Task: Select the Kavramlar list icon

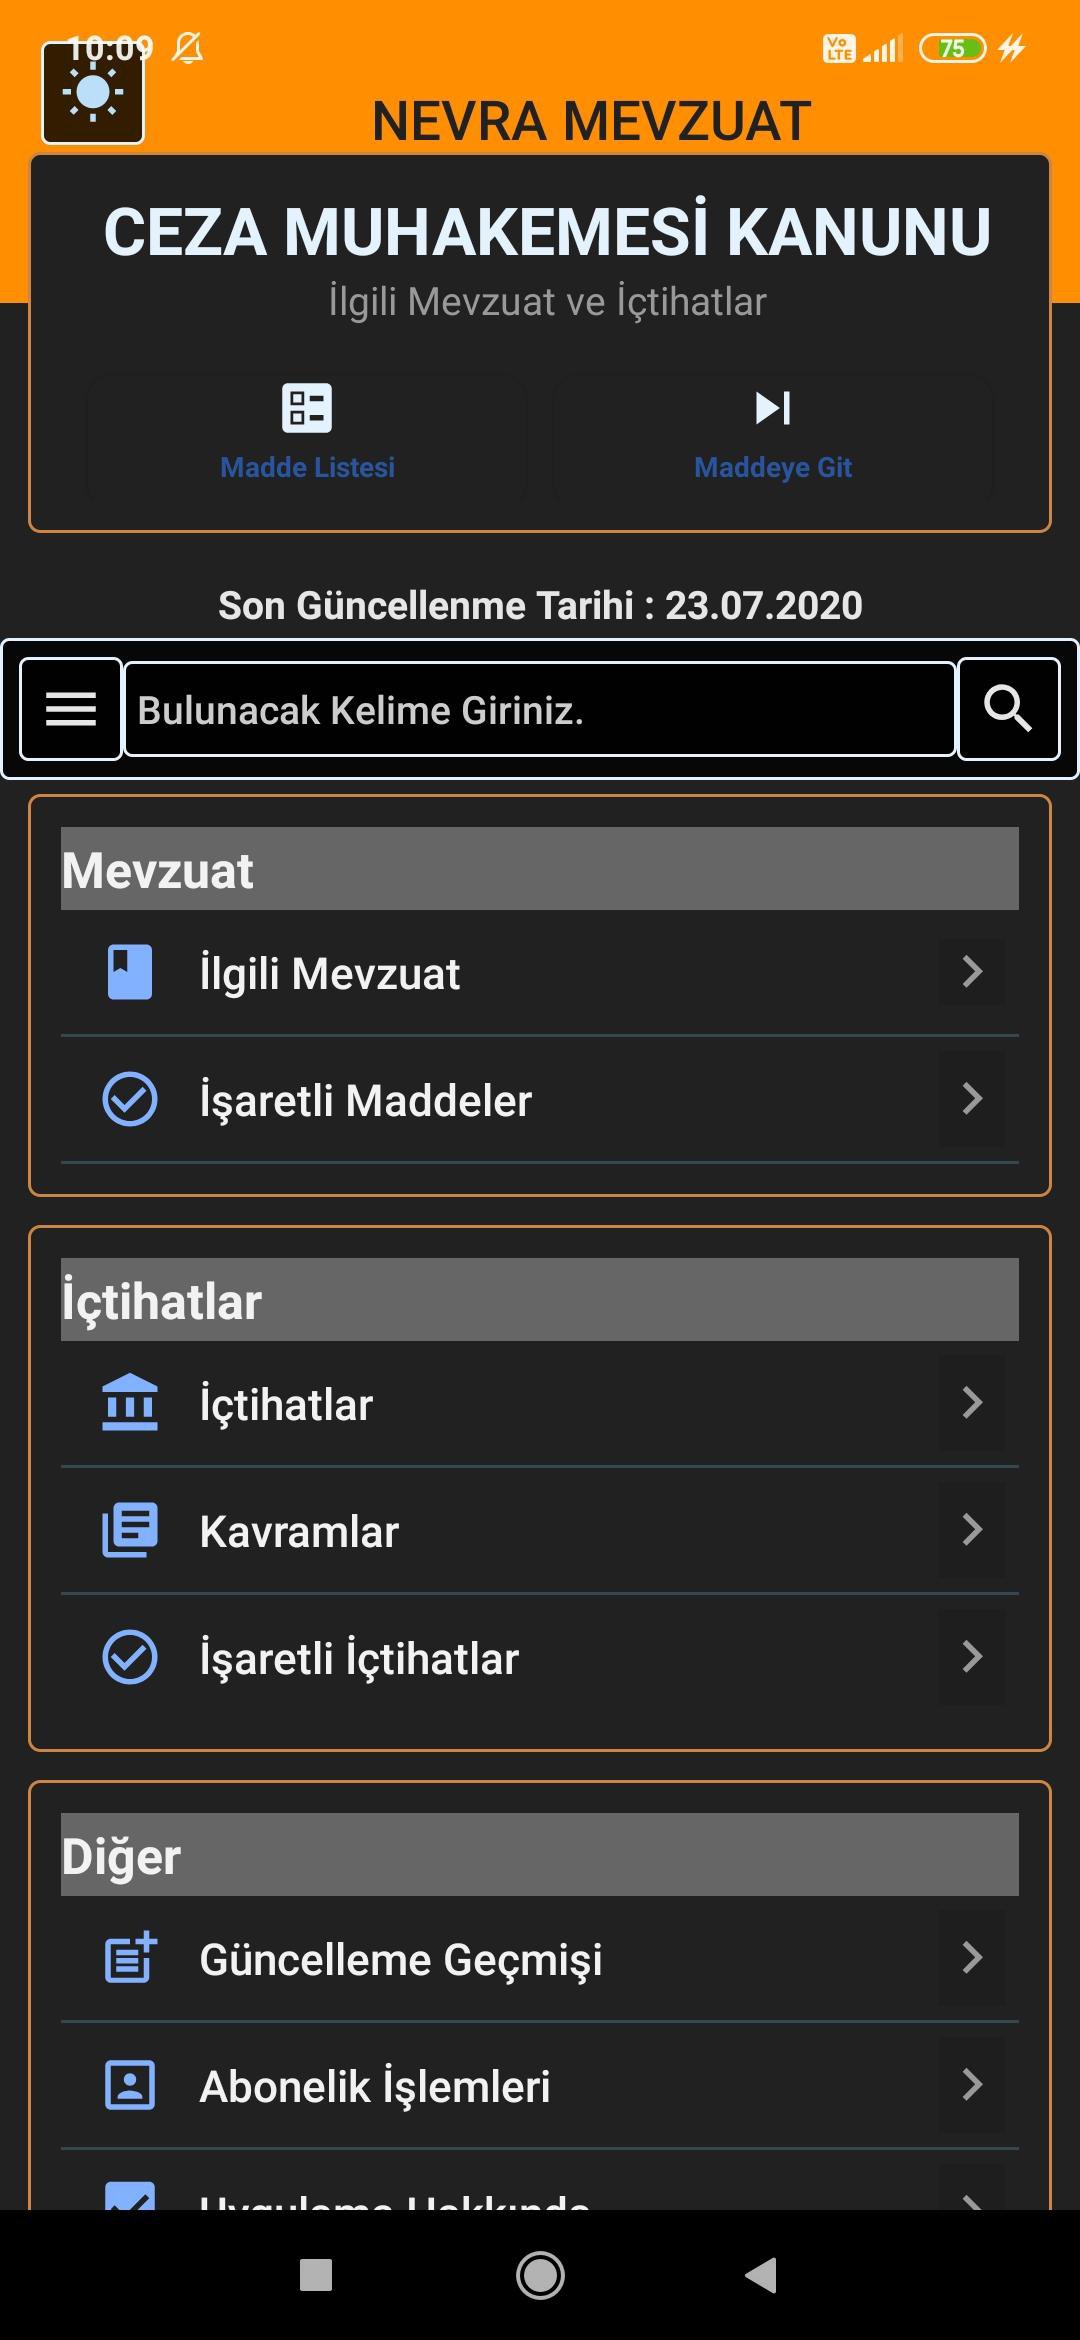Action: click(x=131, y=1530)
